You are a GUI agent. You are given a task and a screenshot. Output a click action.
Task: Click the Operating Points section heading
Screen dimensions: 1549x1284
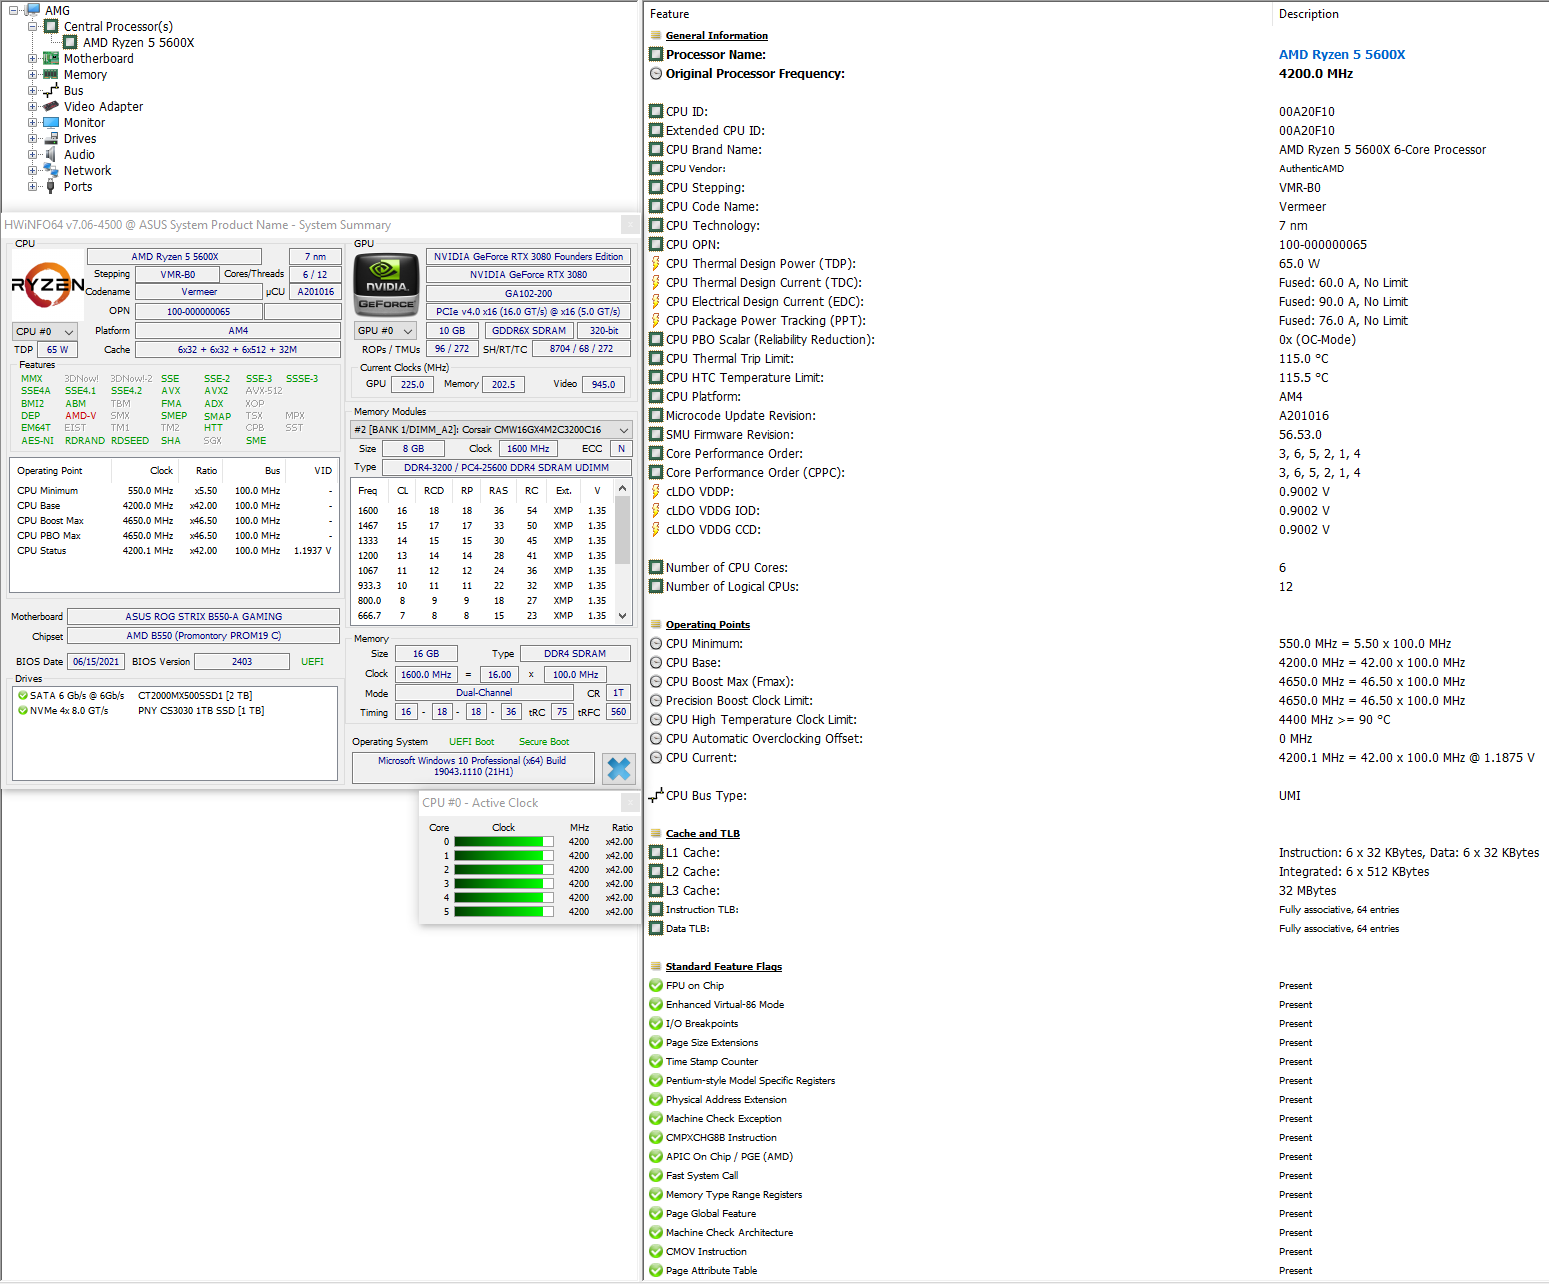(x=708, y=625)
